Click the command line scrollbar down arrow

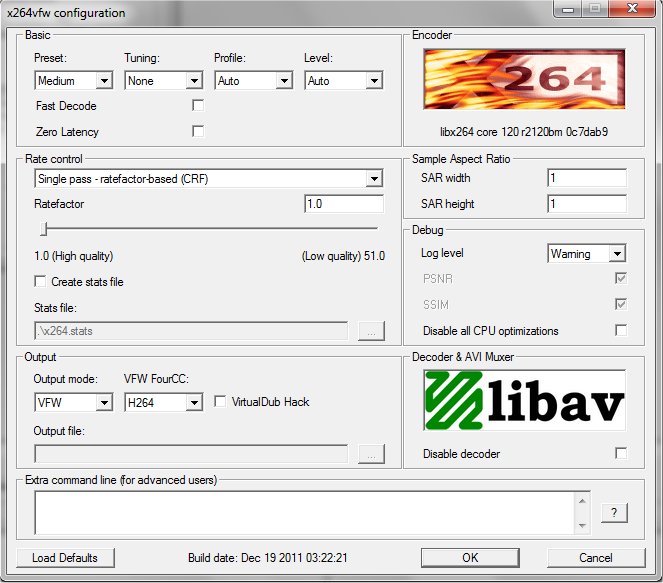[x=582, y=526]
